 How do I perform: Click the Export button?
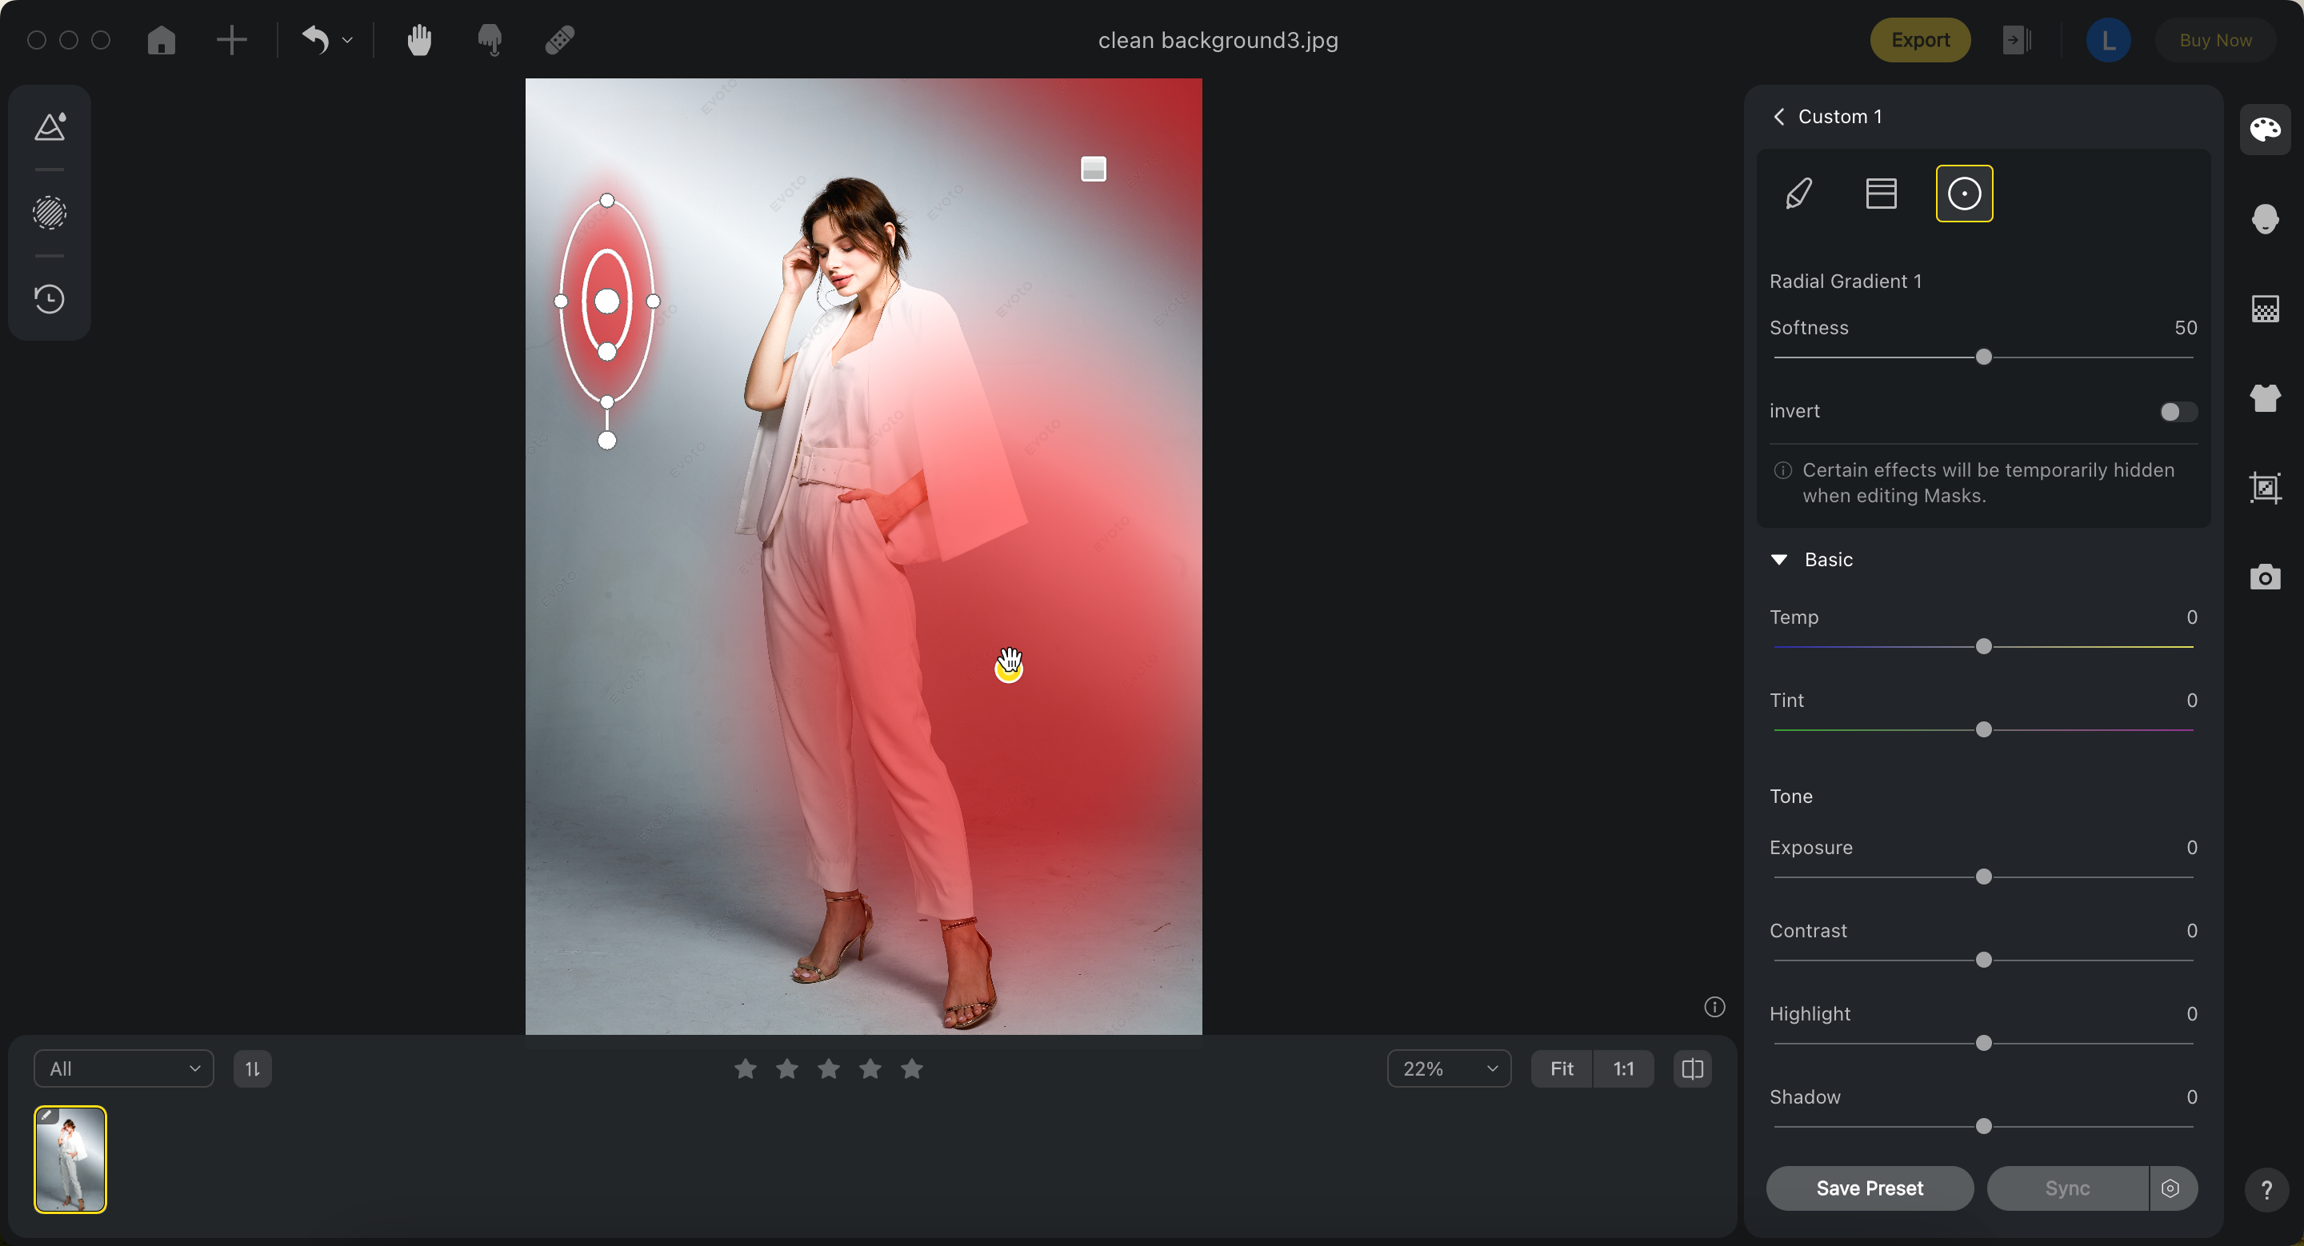(x=1919, y=40)
